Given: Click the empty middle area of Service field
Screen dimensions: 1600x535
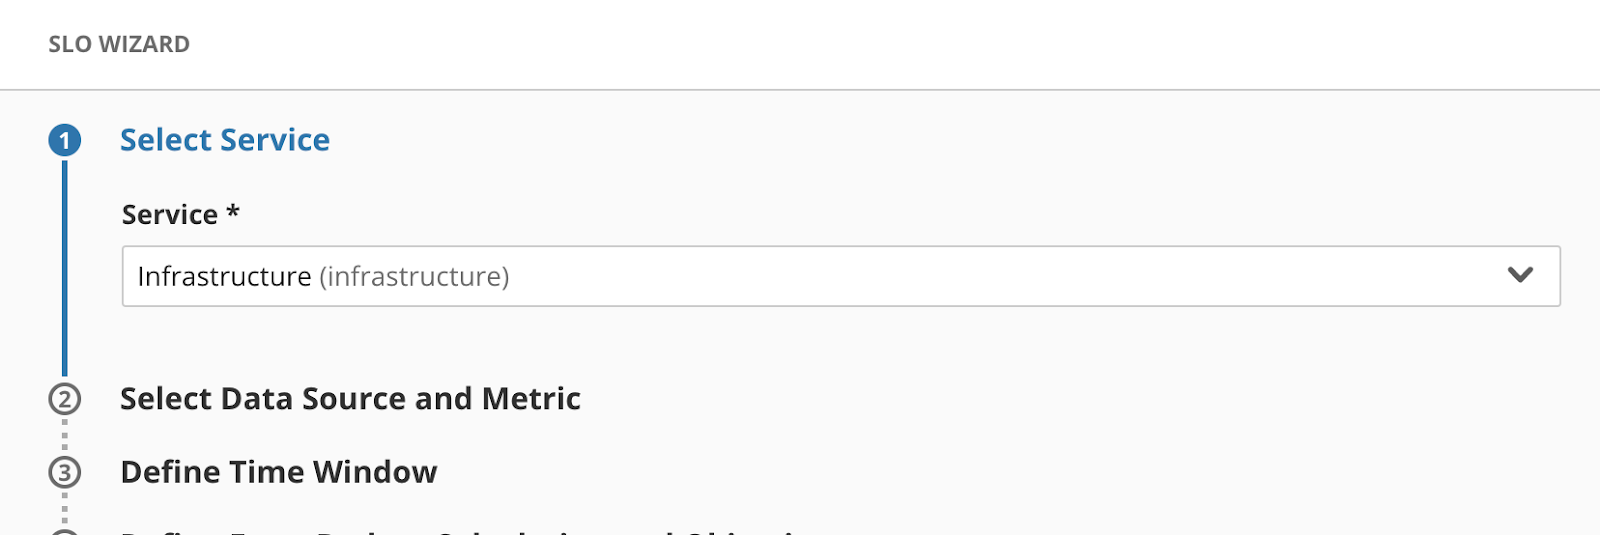Looking at the screenshot, I should pyautogui.click(x=1000, y=276).
